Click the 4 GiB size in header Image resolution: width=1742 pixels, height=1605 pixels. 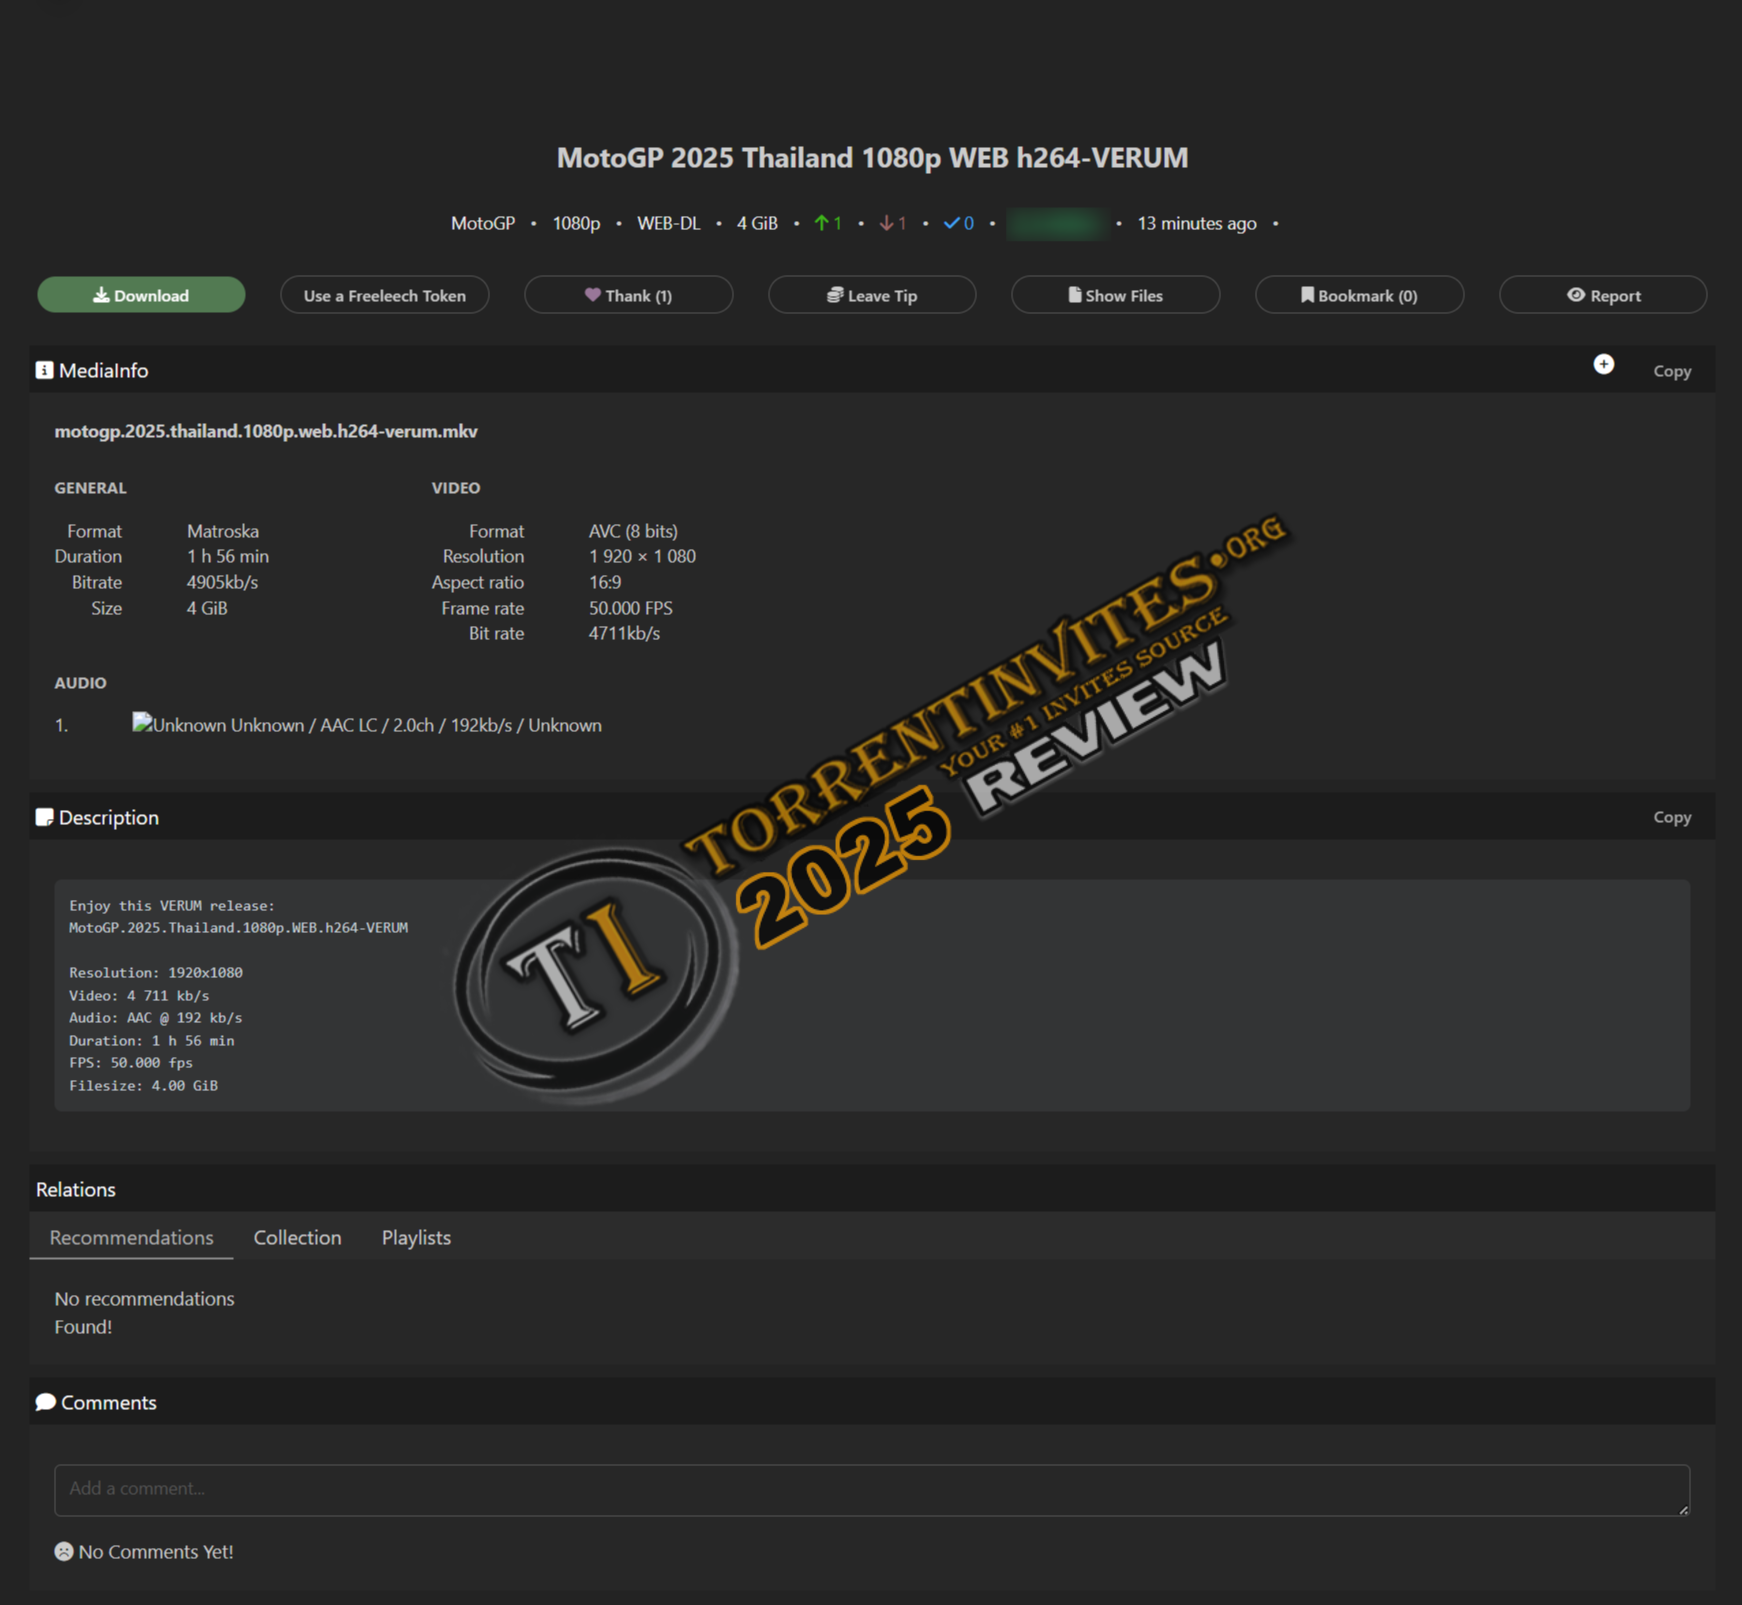coord(757,223)
